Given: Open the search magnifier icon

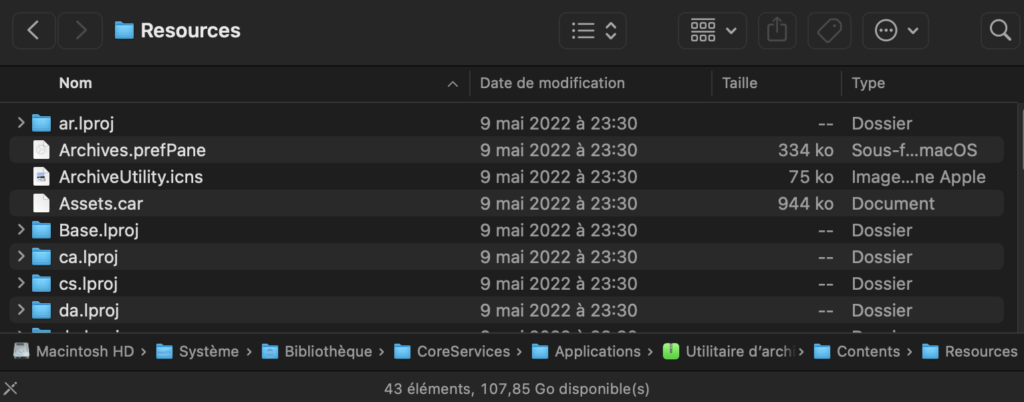Looking at the screenshot, I should click(x=1000, y=31).
